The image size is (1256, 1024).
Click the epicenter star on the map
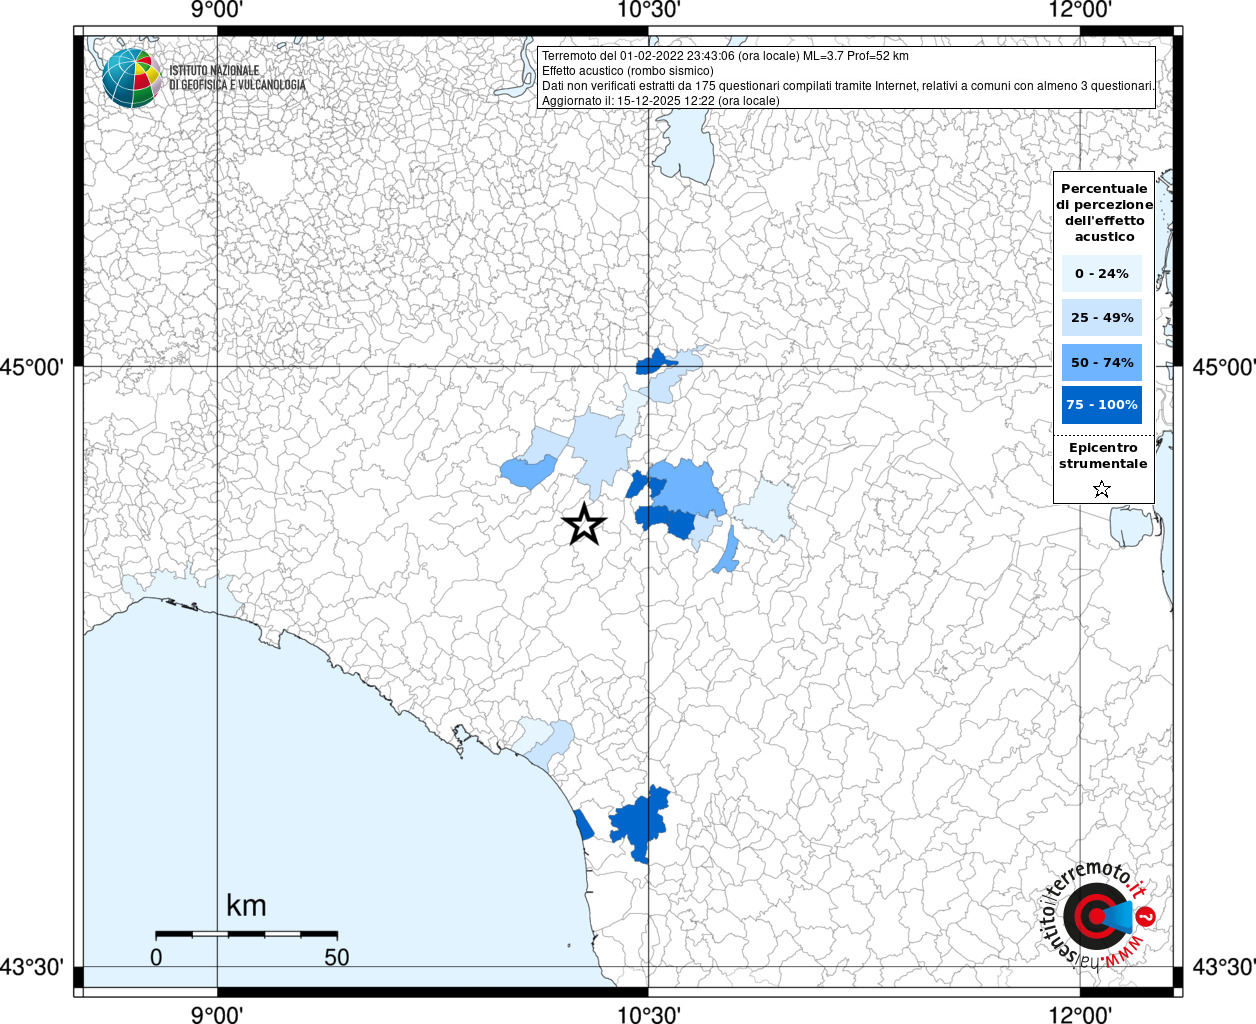584,524
